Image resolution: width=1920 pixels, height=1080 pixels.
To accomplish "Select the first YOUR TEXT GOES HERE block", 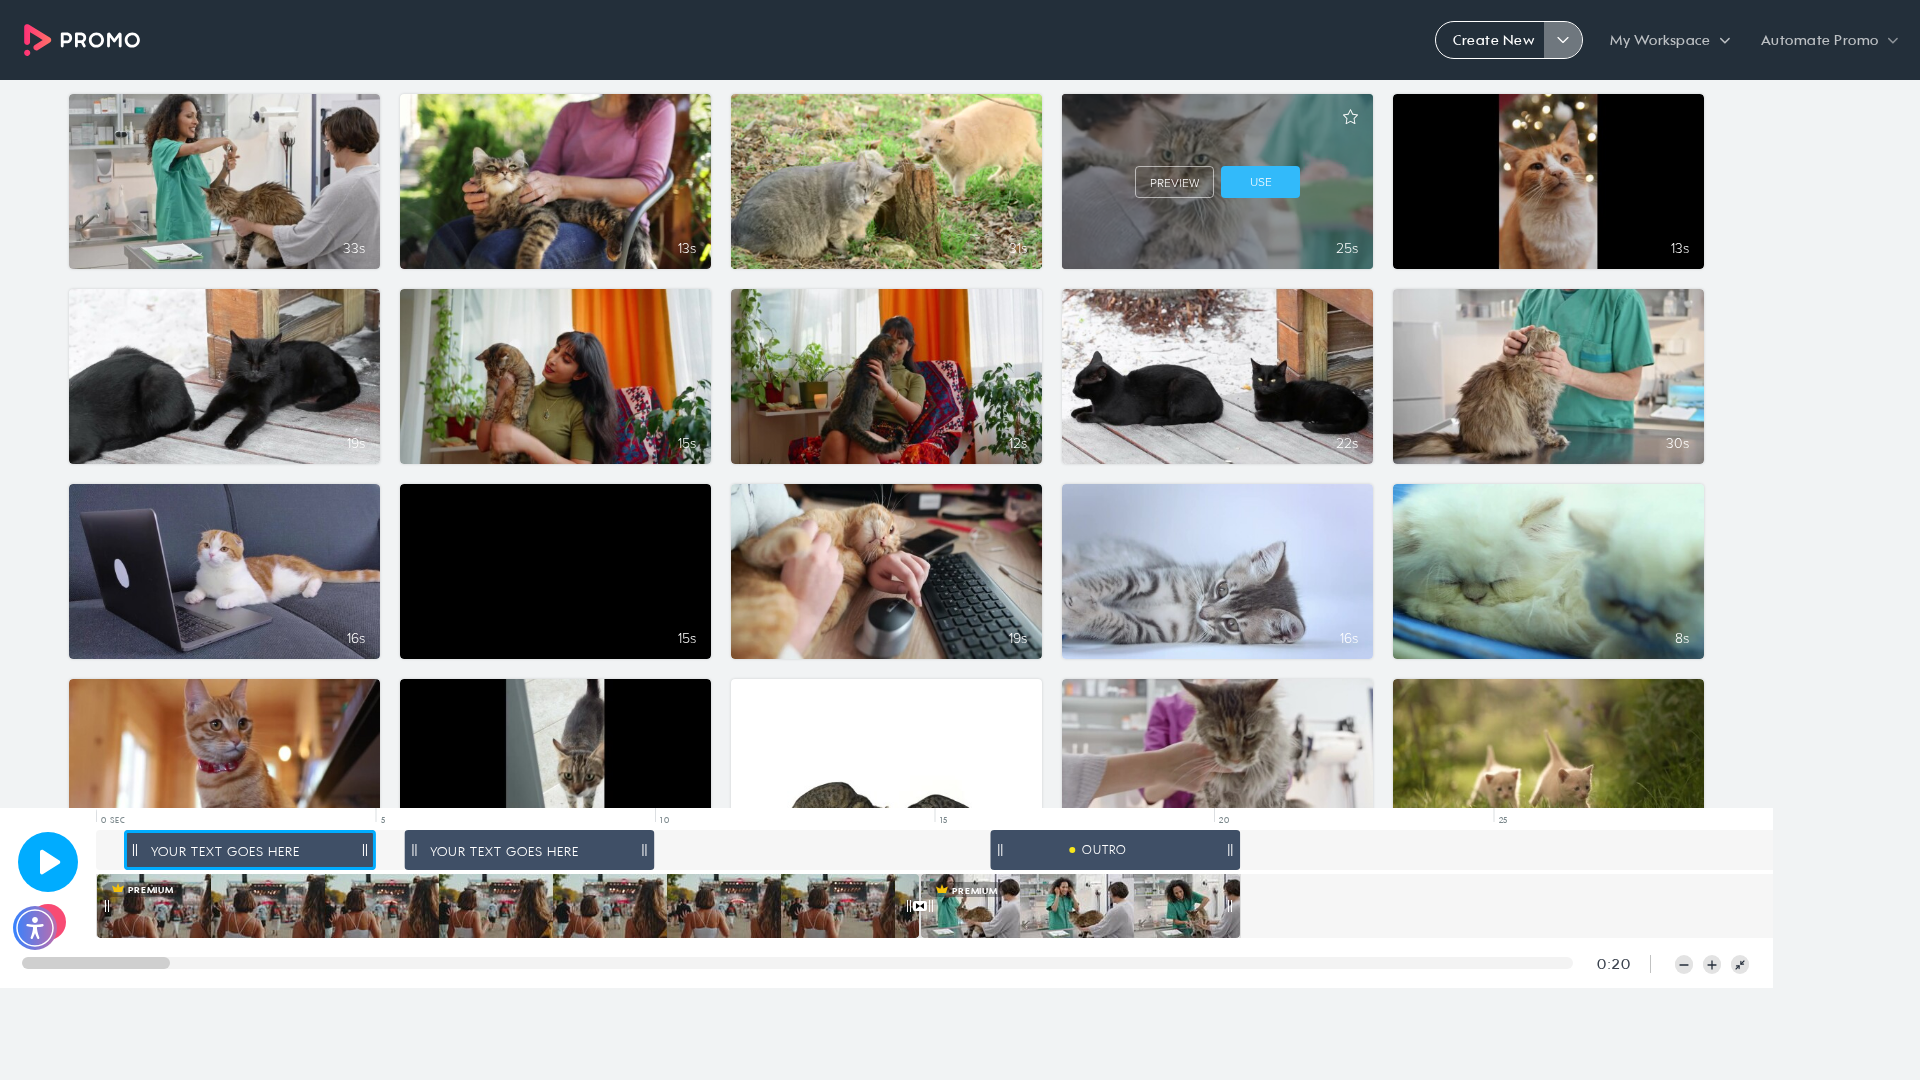I will [x=250, y=850].
